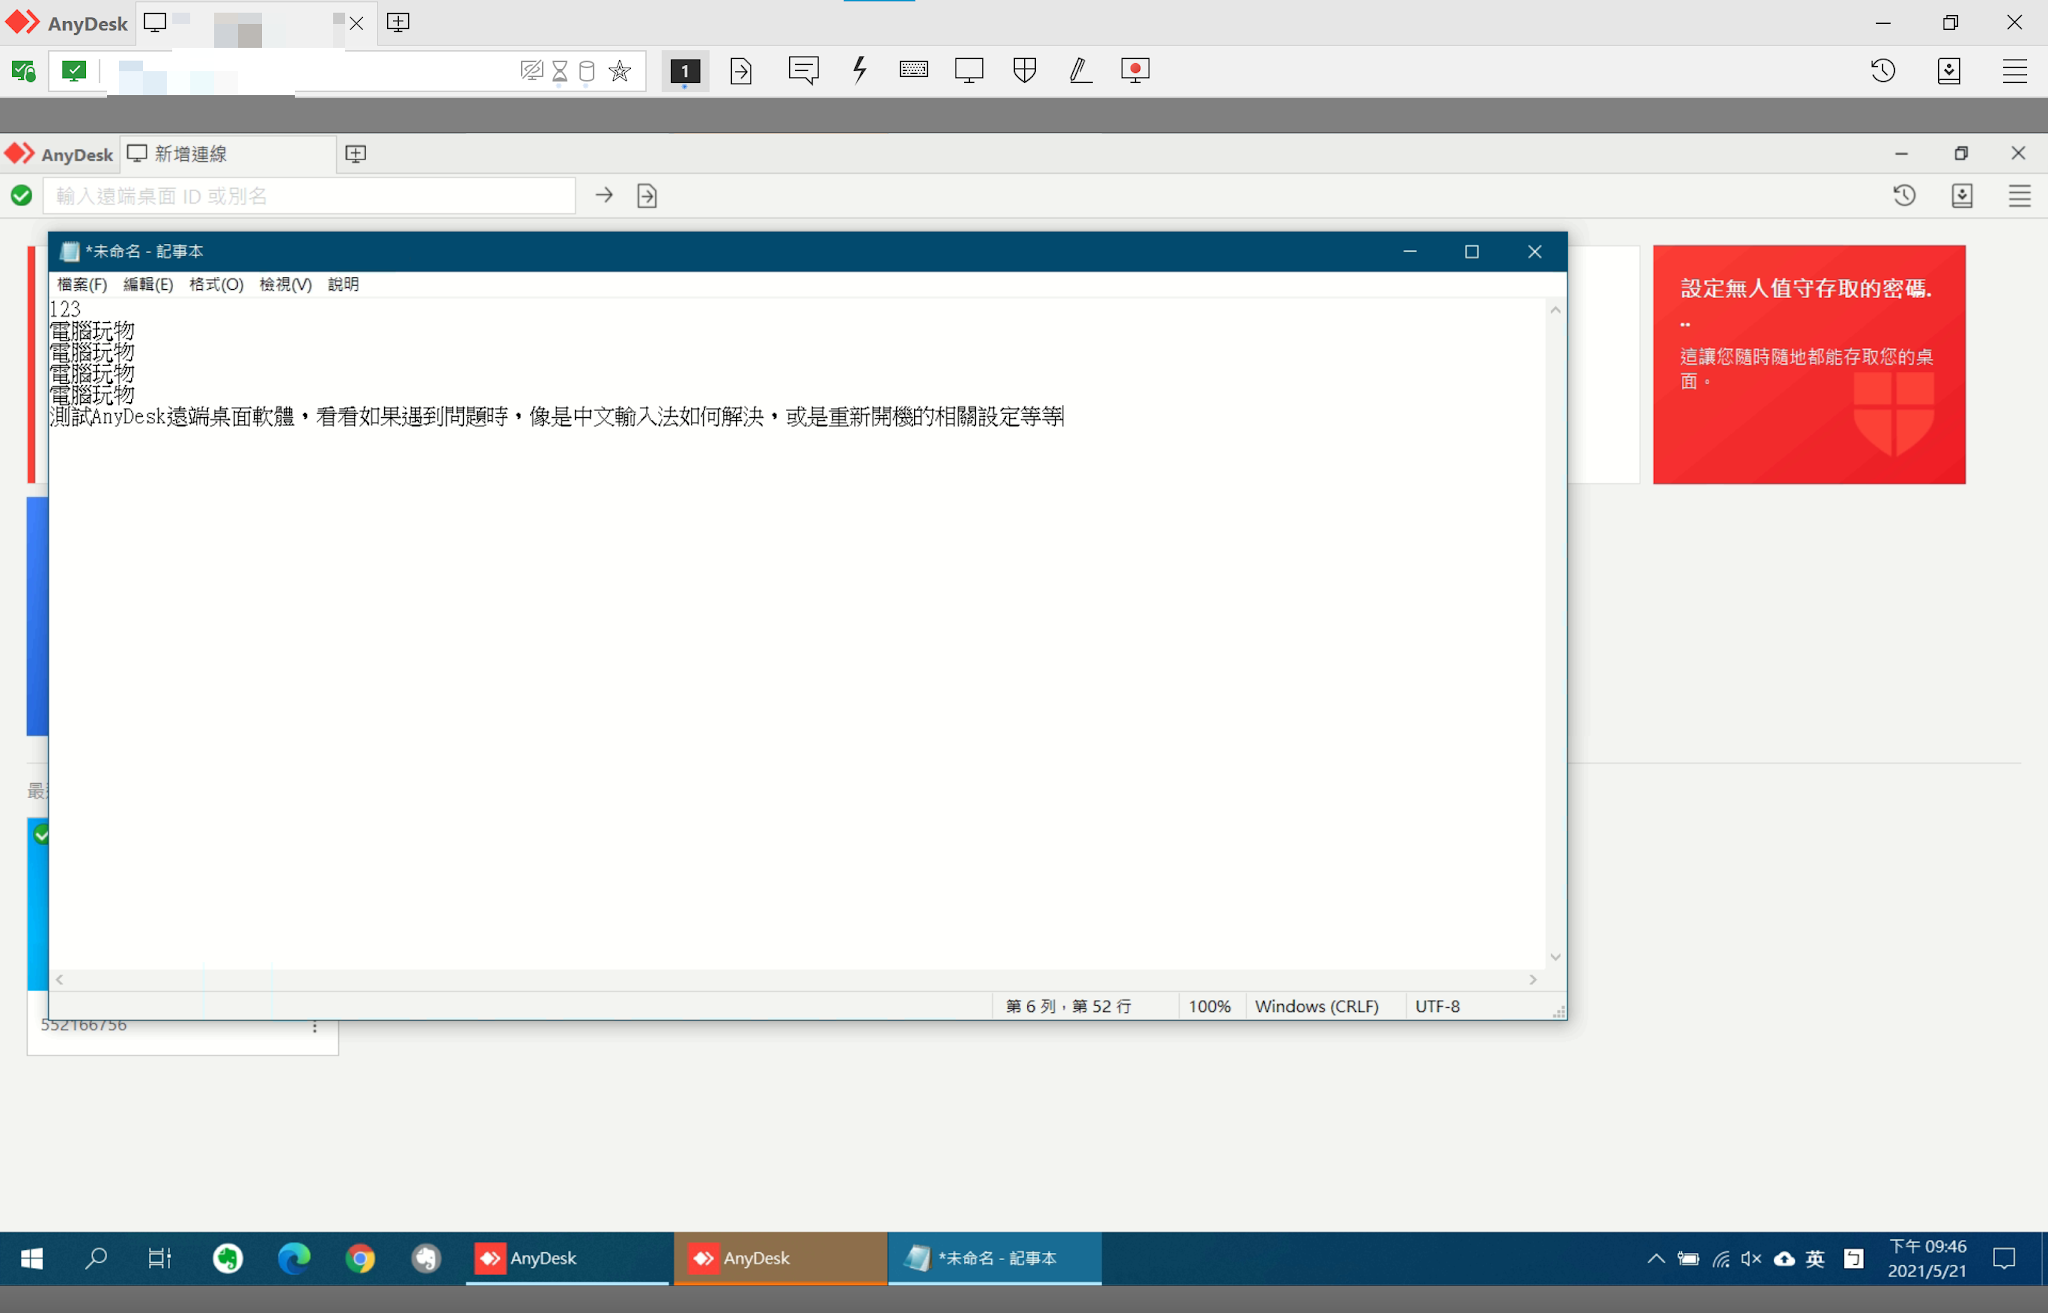Open inner AnyDesk hamburger menu
The image size is (2048, 1313).
[x=2019, y=196]
